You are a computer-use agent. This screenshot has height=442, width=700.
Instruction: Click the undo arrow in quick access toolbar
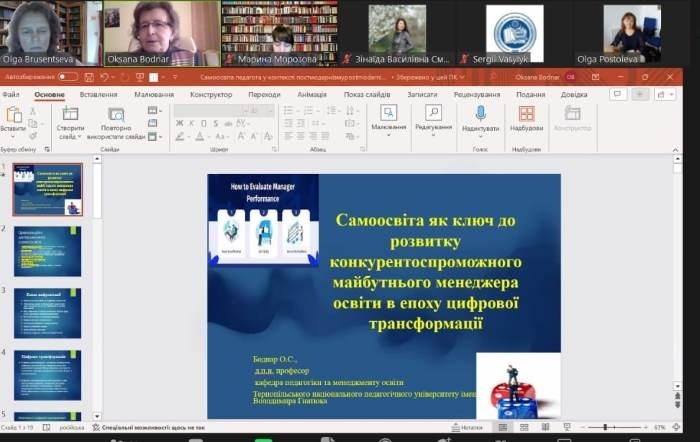pyautogui.click(x=104, y=76)
